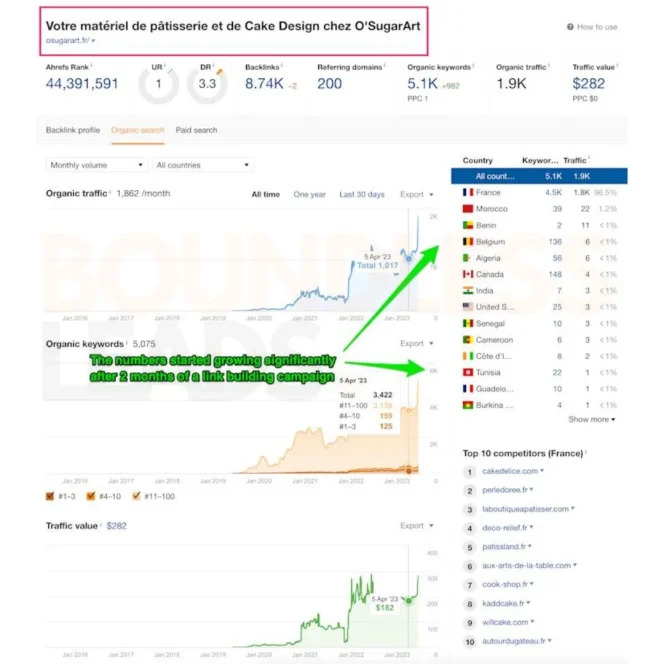Click the UR score gauge
This screenshot has width=664, height=664.
pyautogui.click(x=158, y=84)
